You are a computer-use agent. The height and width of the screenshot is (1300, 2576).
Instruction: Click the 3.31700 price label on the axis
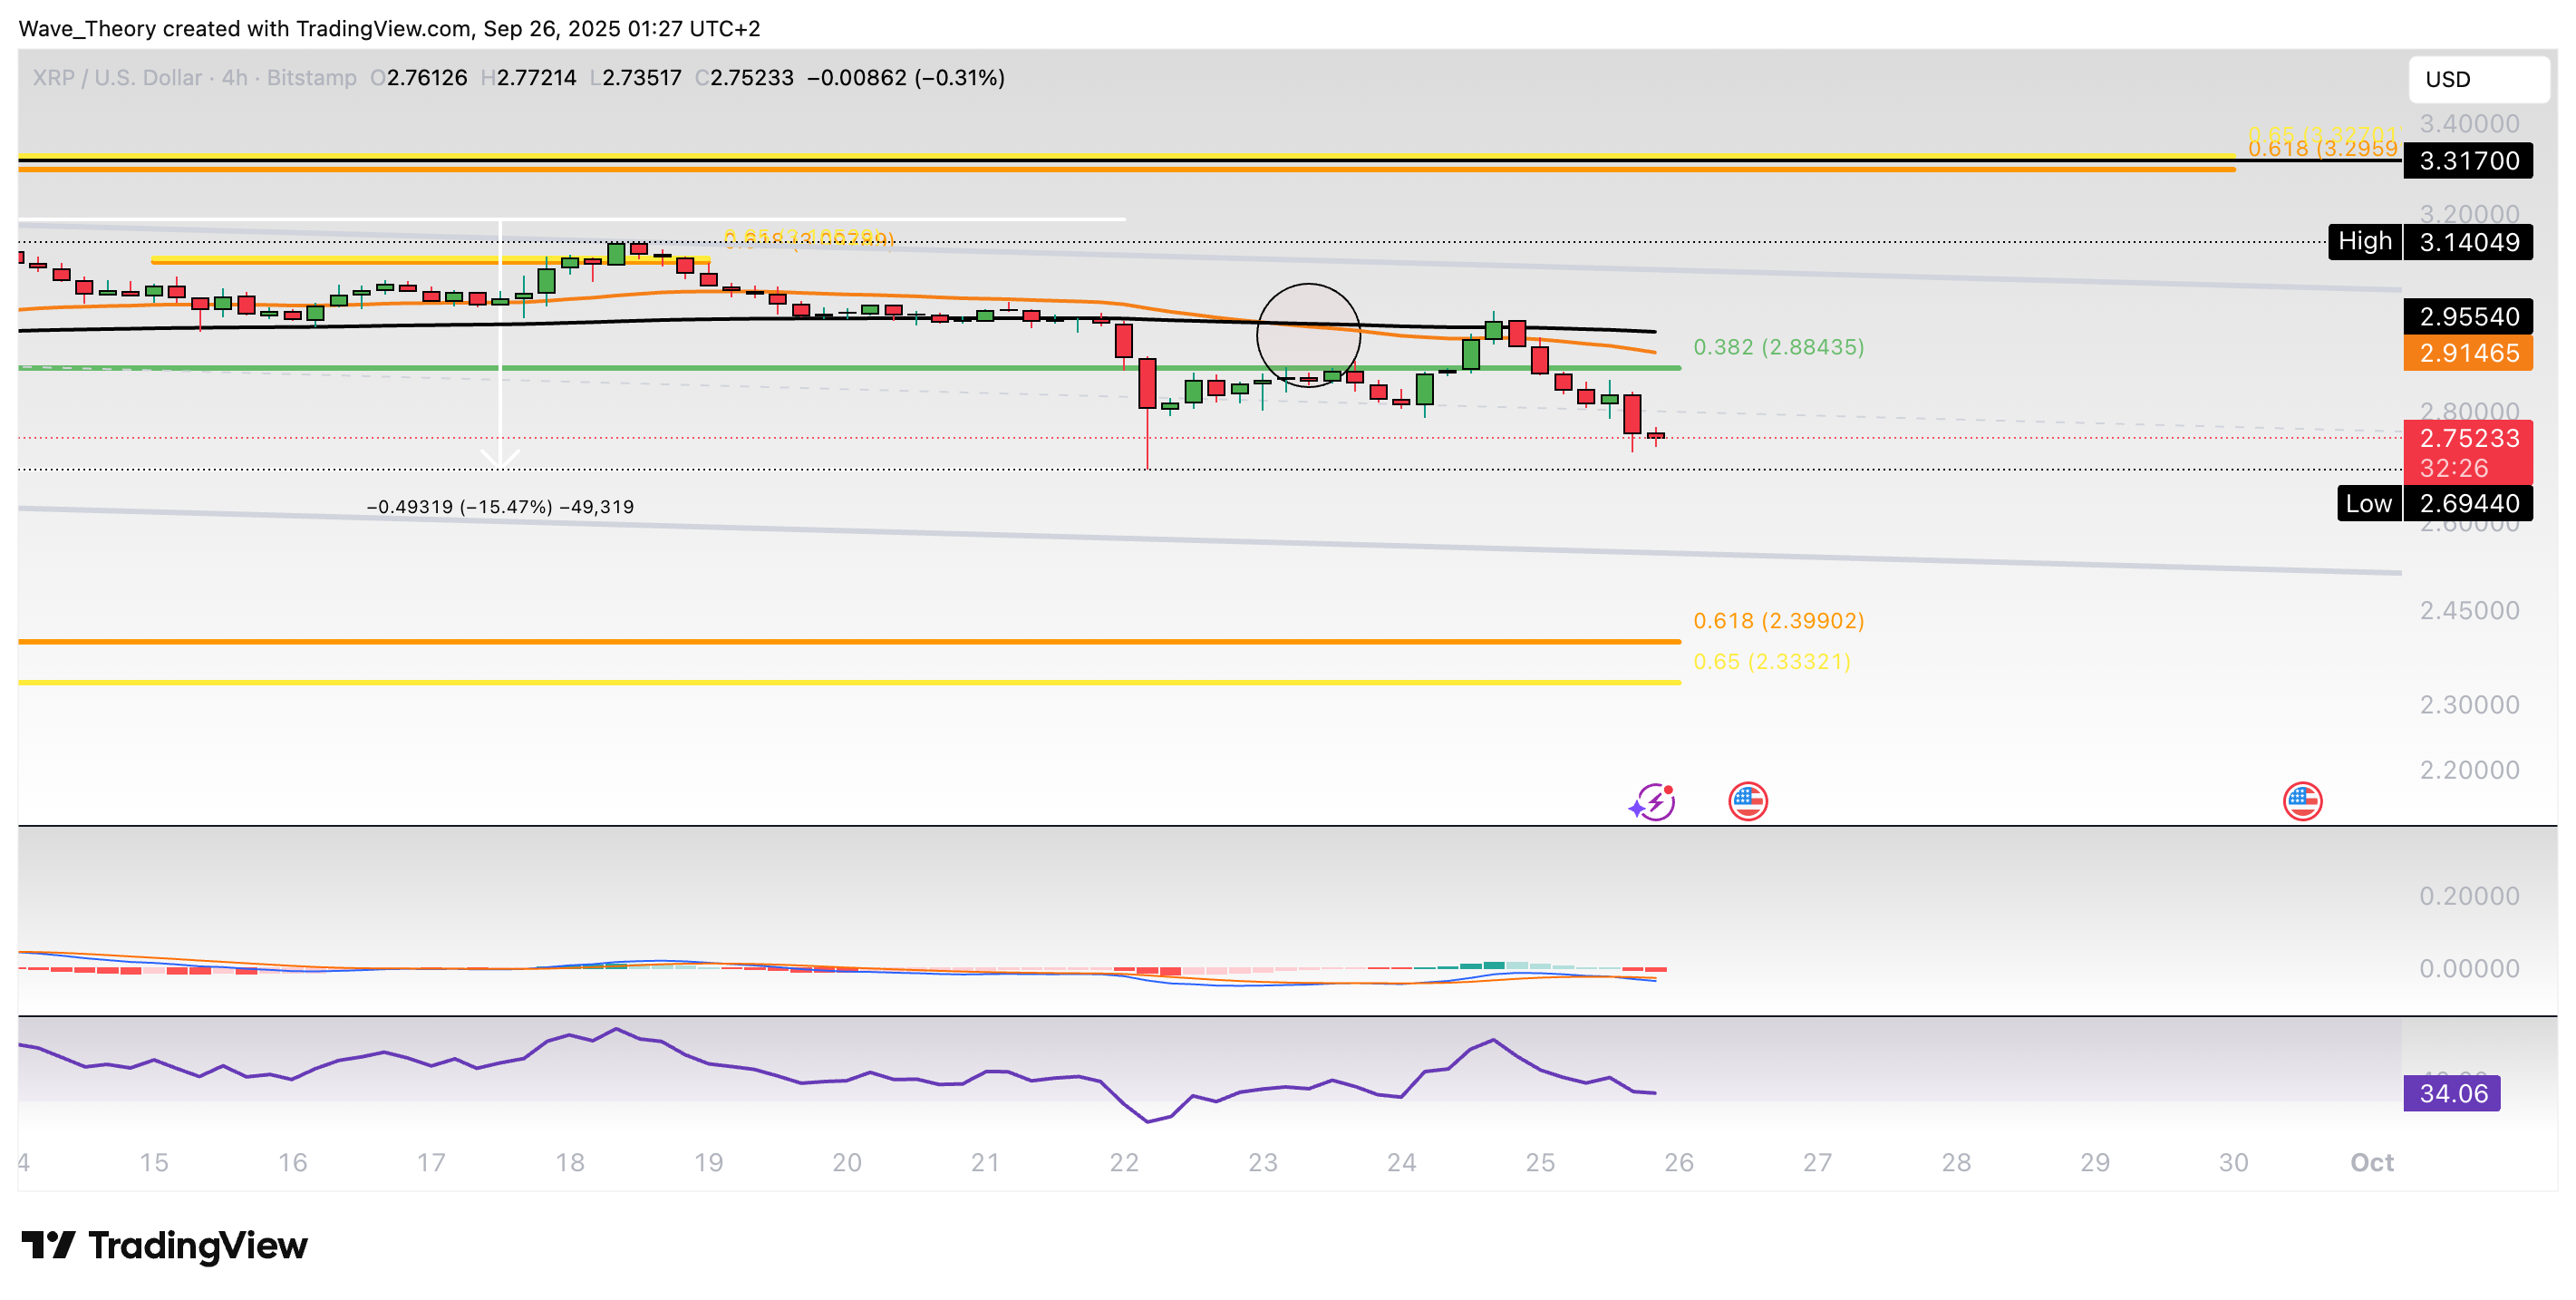point(2469,162)
